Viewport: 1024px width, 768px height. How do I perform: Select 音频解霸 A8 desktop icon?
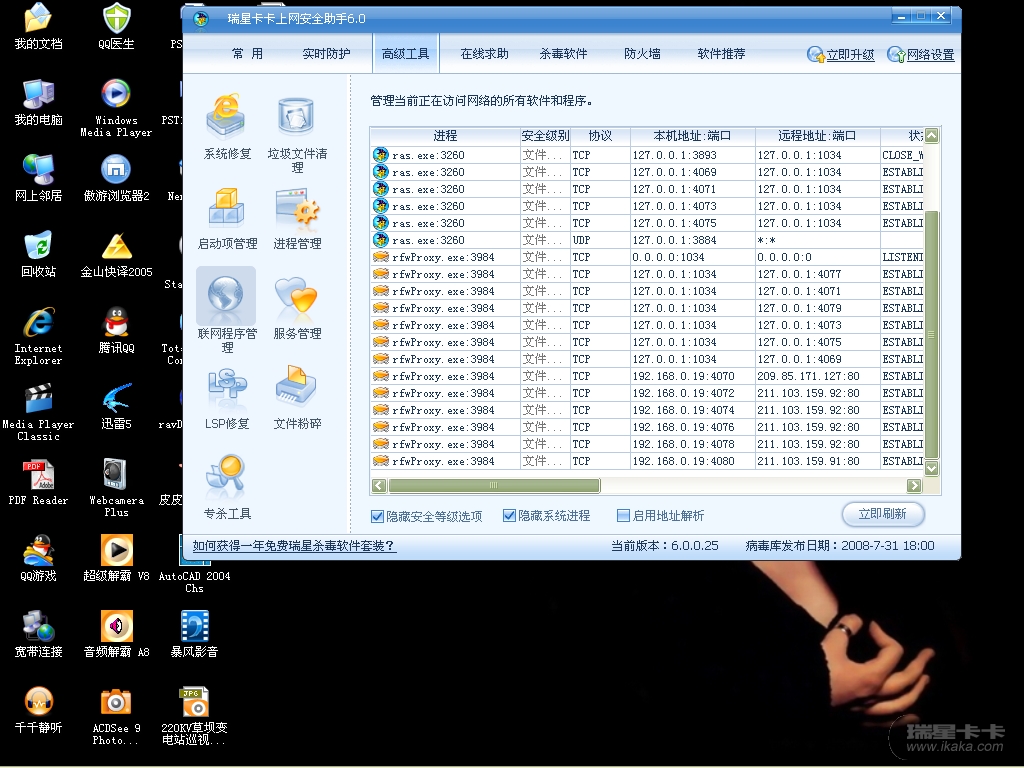(116, 633)
